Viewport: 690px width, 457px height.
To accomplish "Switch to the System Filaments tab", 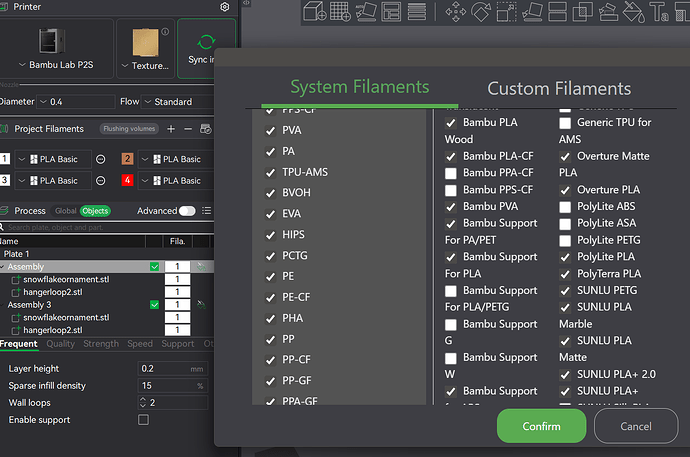I will (360, 87).
